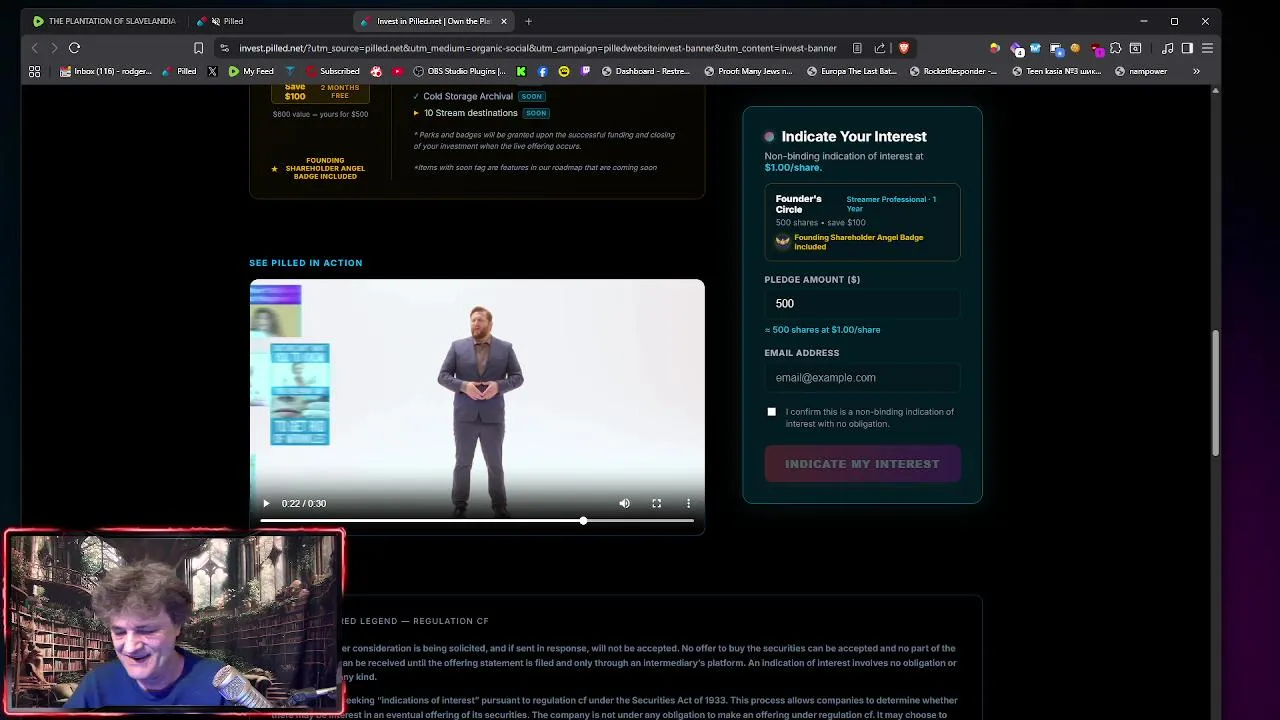The height and width of the screenshot is (720, 1280).
Task: Open the 'Subscribed' bookmark
Action: click(333, 71)
